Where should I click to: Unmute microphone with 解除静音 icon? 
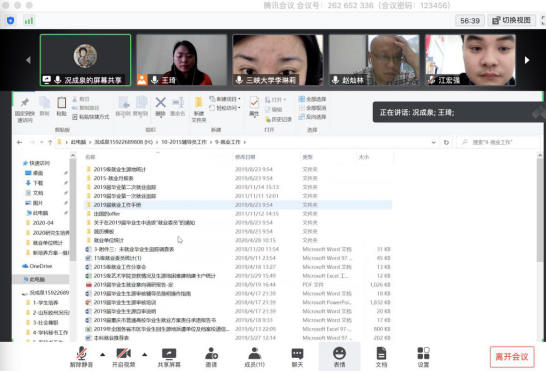[81, 357]
